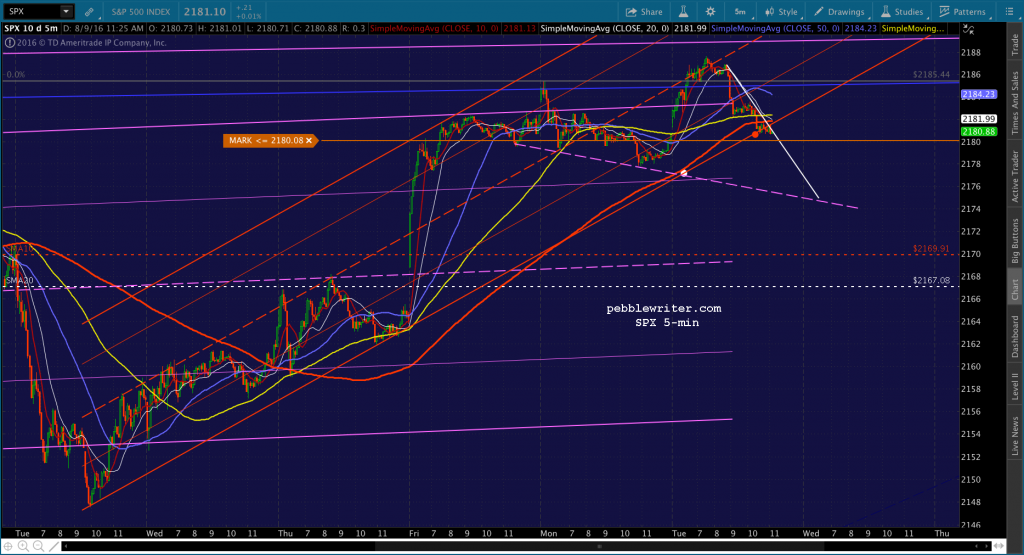
Task: Open the symbol dropdown arrow beside SPX
Action: 66,12
